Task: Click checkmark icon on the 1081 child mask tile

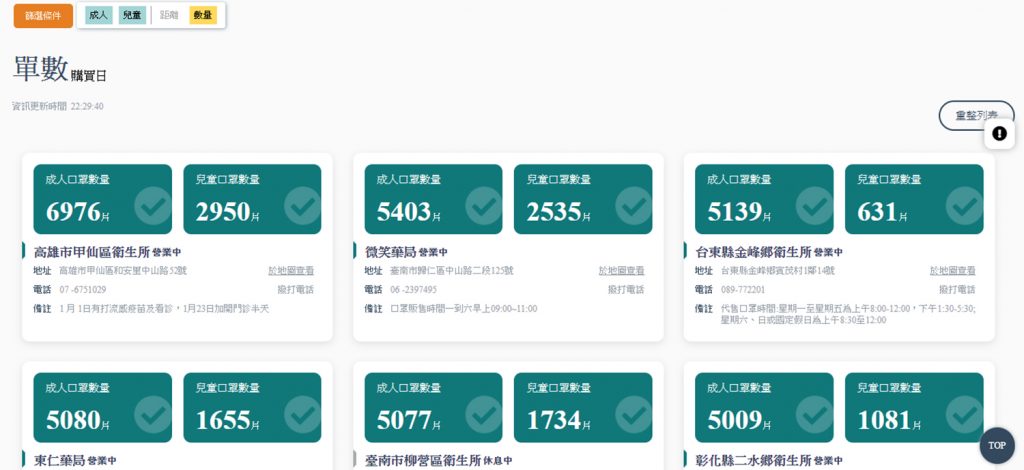Action: click(965, 415)
